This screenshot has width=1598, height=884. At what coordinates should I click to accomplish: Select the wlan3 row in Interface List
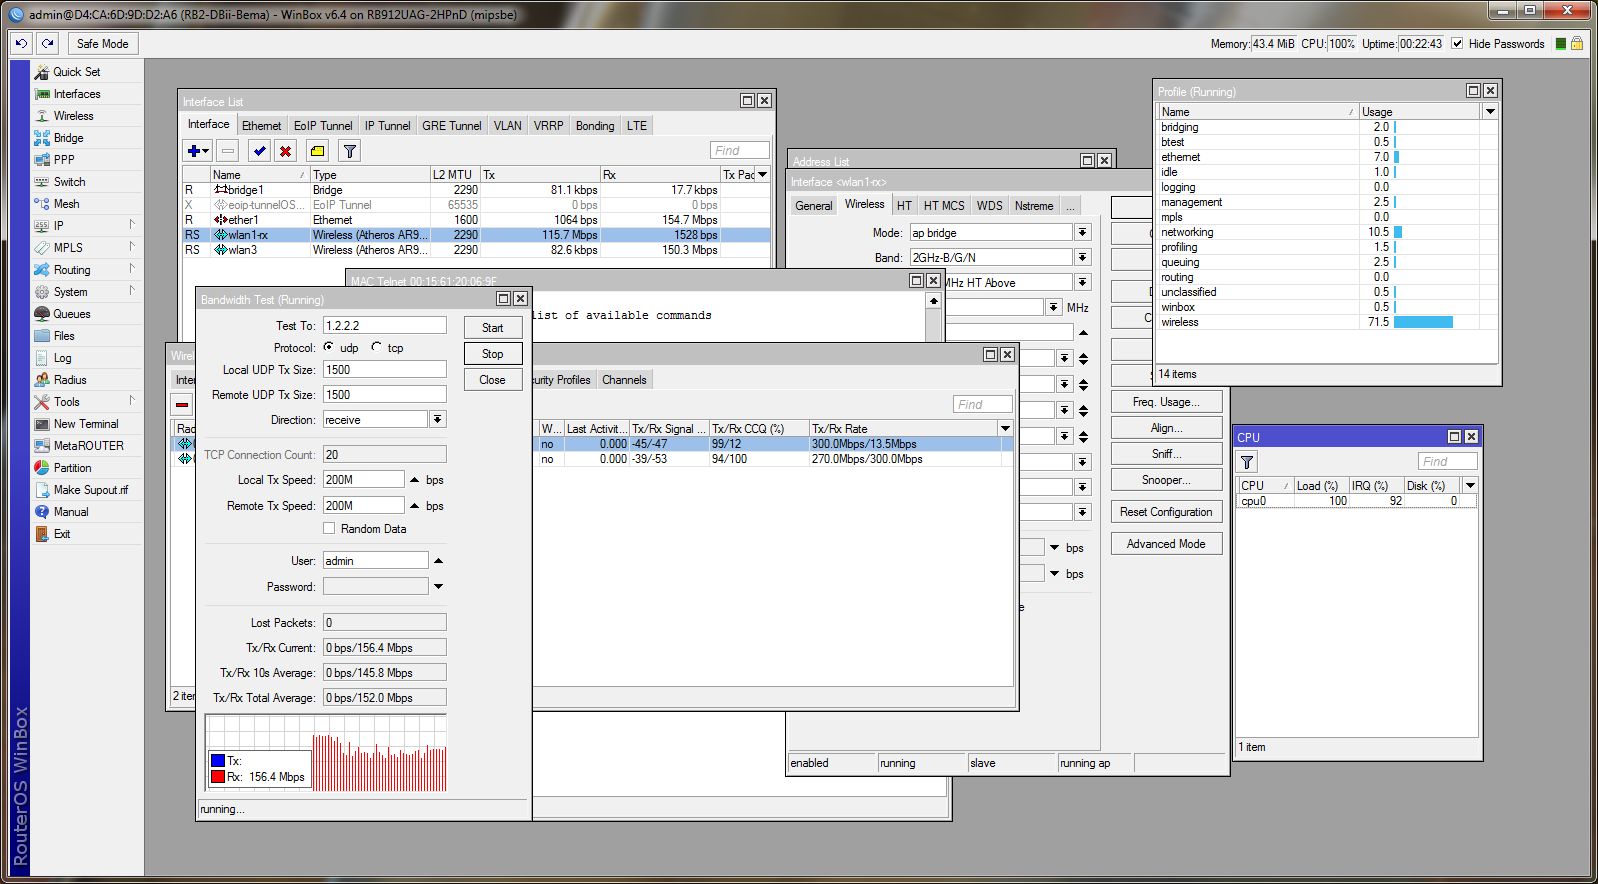tap(475, 250)
